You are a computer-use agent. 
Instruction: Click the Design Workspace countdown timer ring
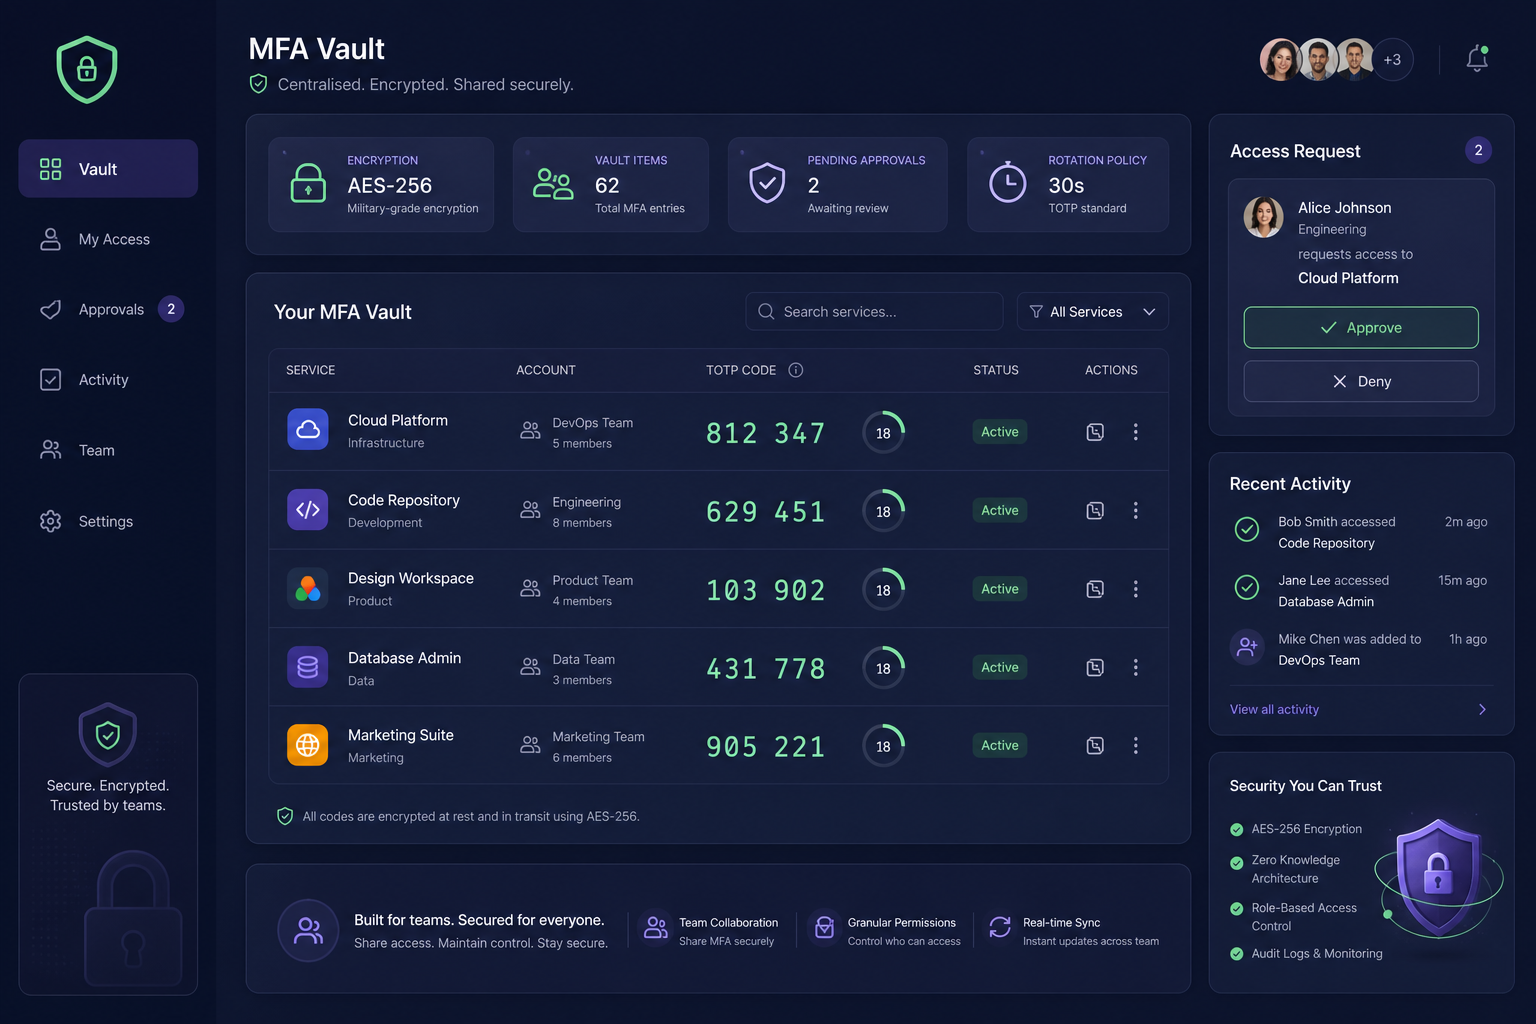pyautogui.click(x=883, y=590)
